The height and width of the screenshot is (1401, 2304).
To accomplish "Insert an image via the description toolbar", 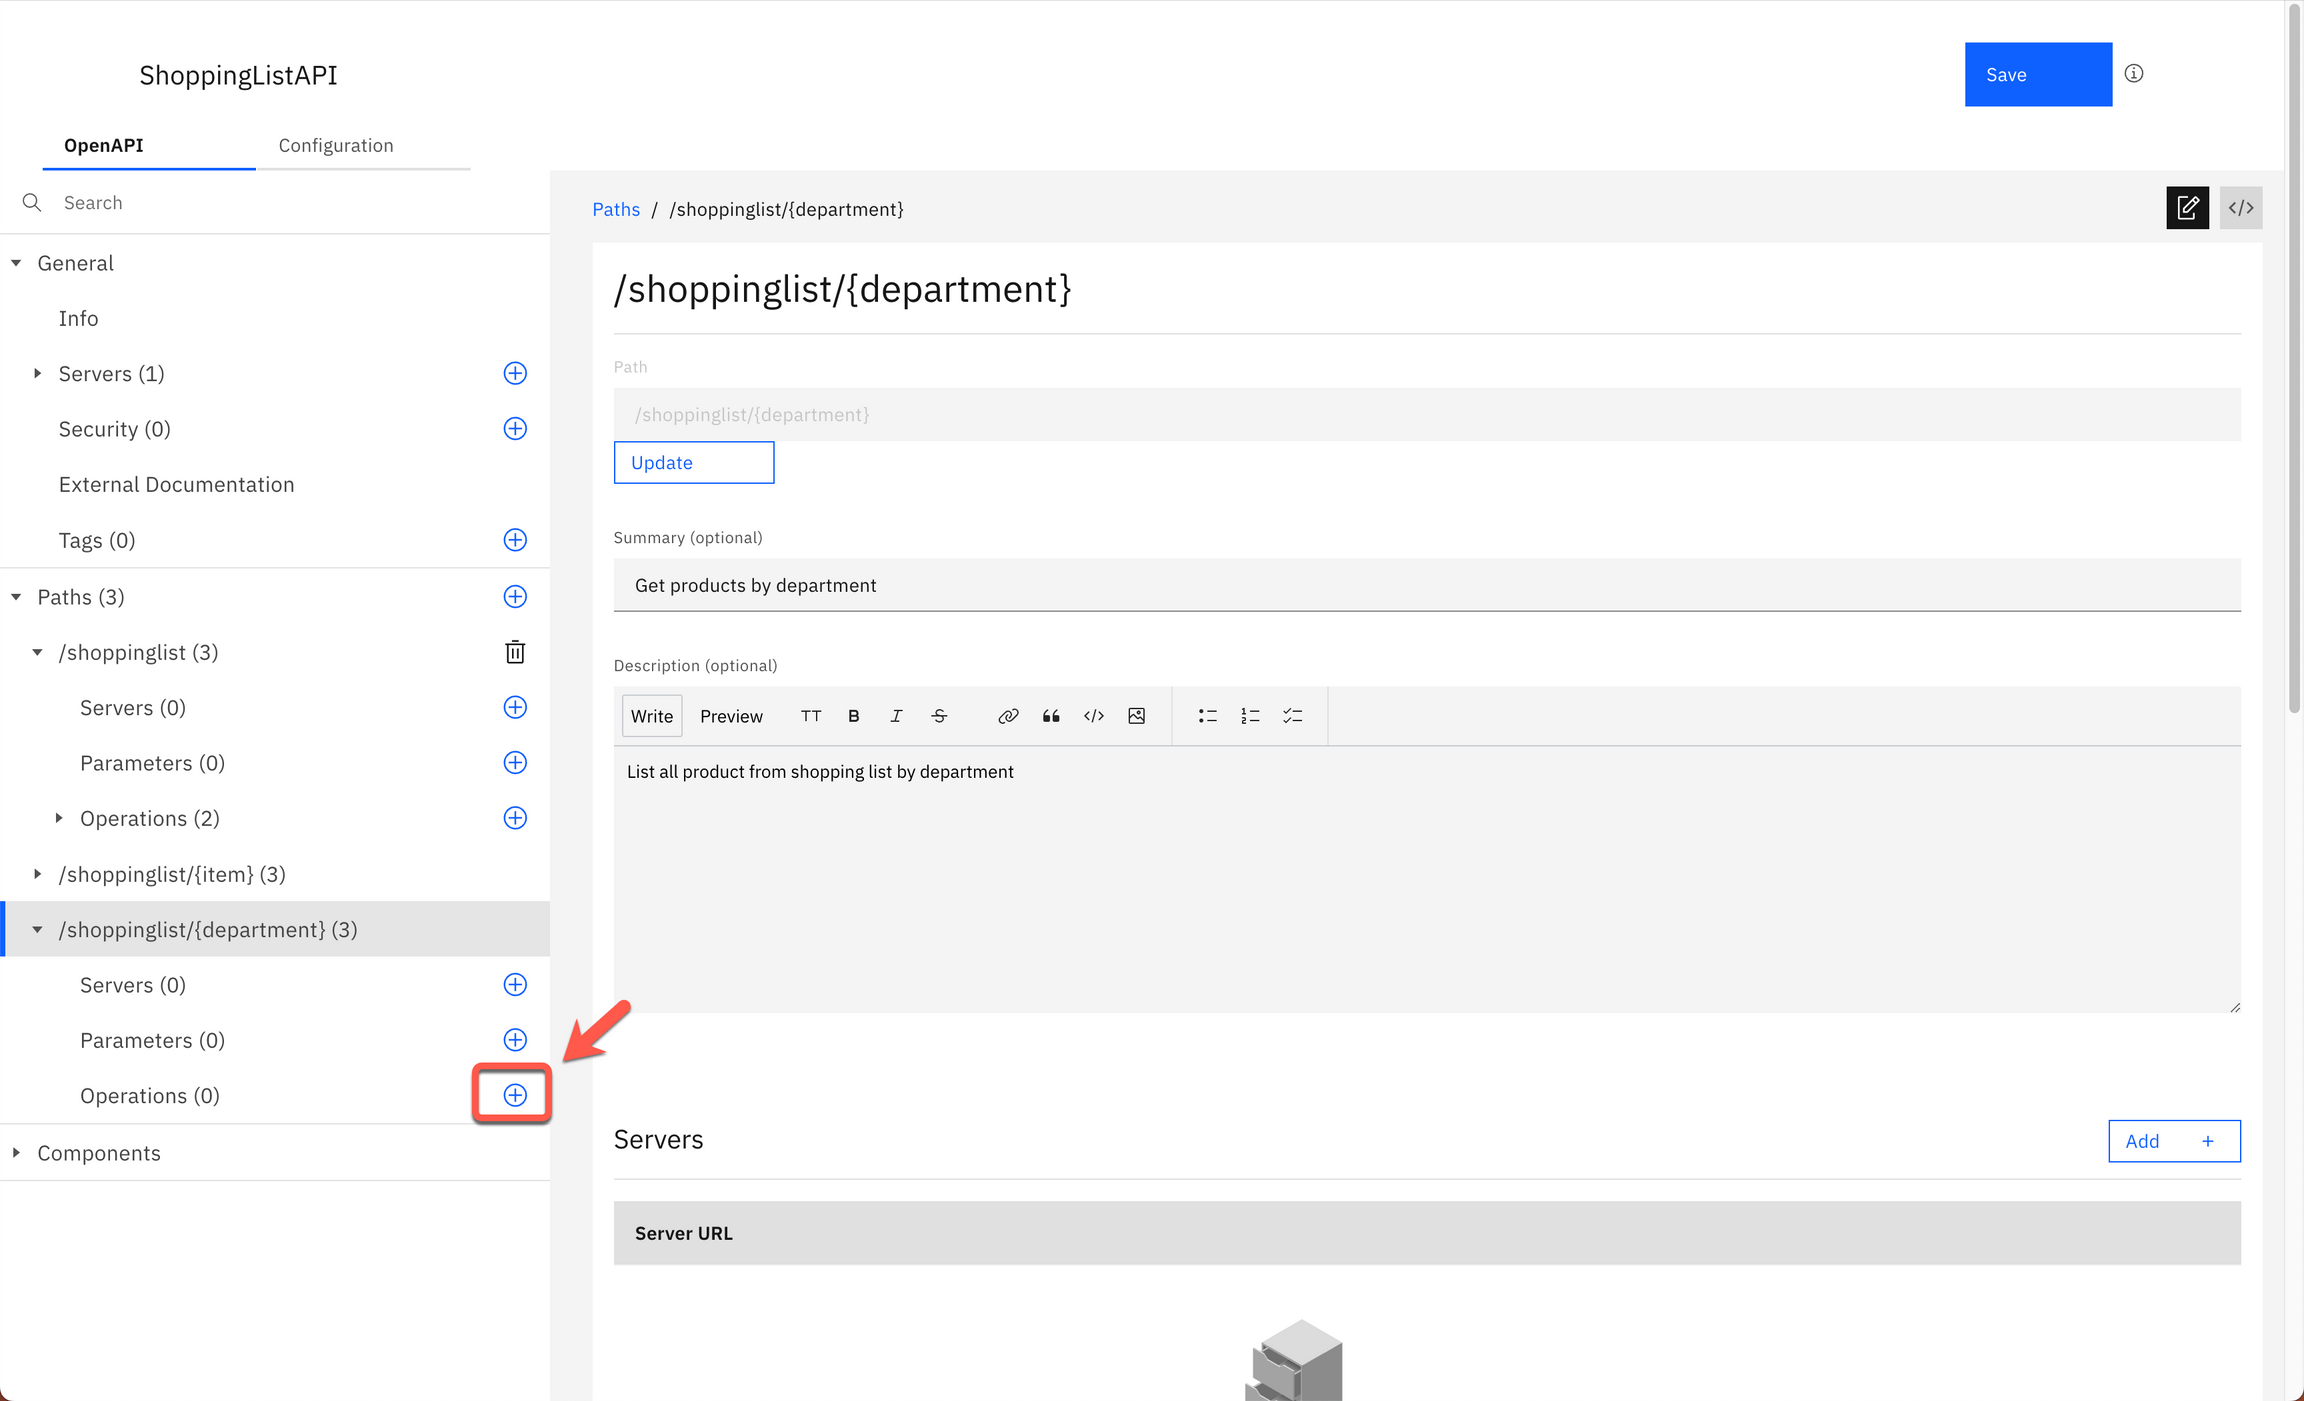I will [1136, 716].
